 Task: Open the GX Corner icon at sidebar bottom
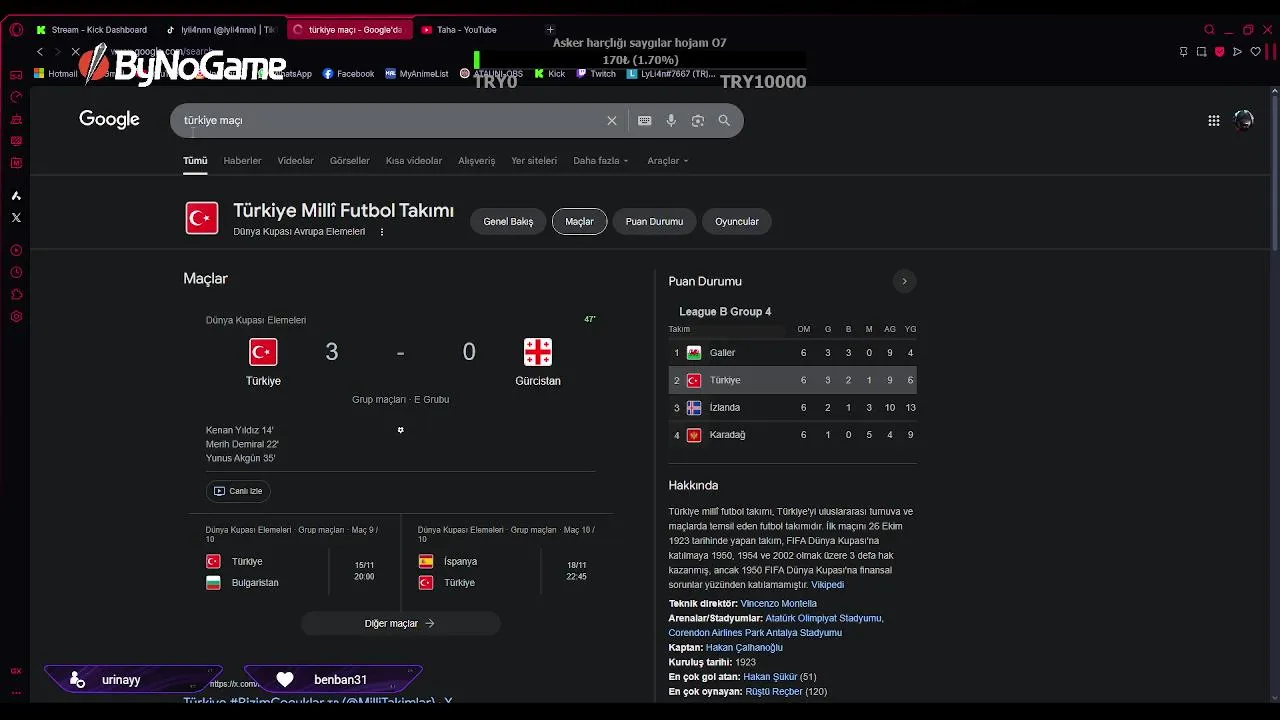(x=16, y=671)
